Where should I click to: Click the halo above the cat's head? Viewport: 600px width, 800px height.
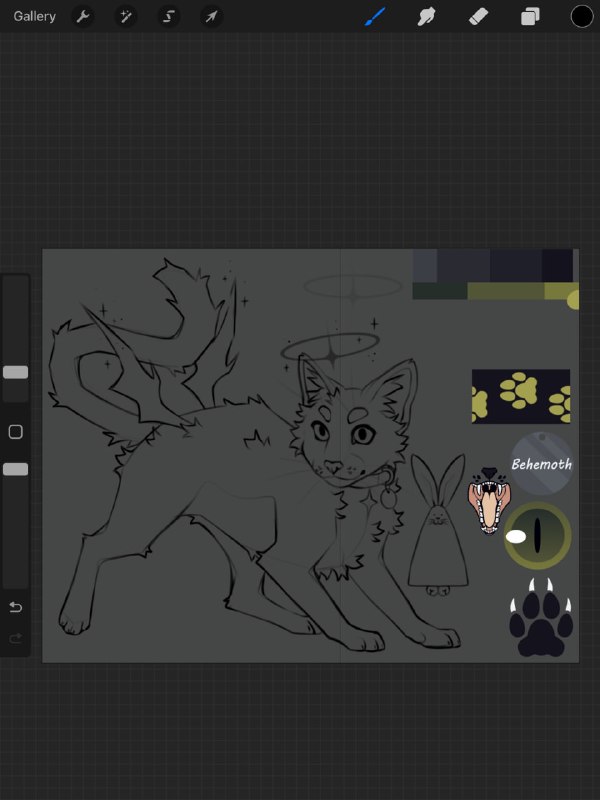(x=330, y=347)
